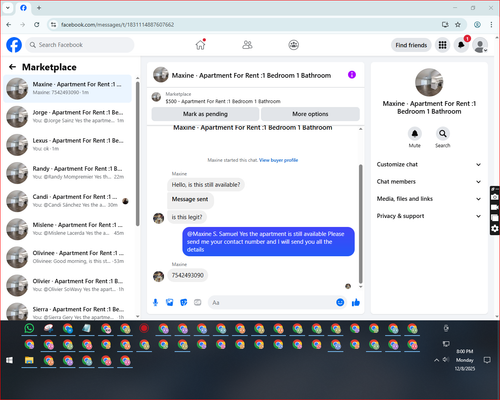Open the Maxine conversation in the list

click(x=68, y=88)
